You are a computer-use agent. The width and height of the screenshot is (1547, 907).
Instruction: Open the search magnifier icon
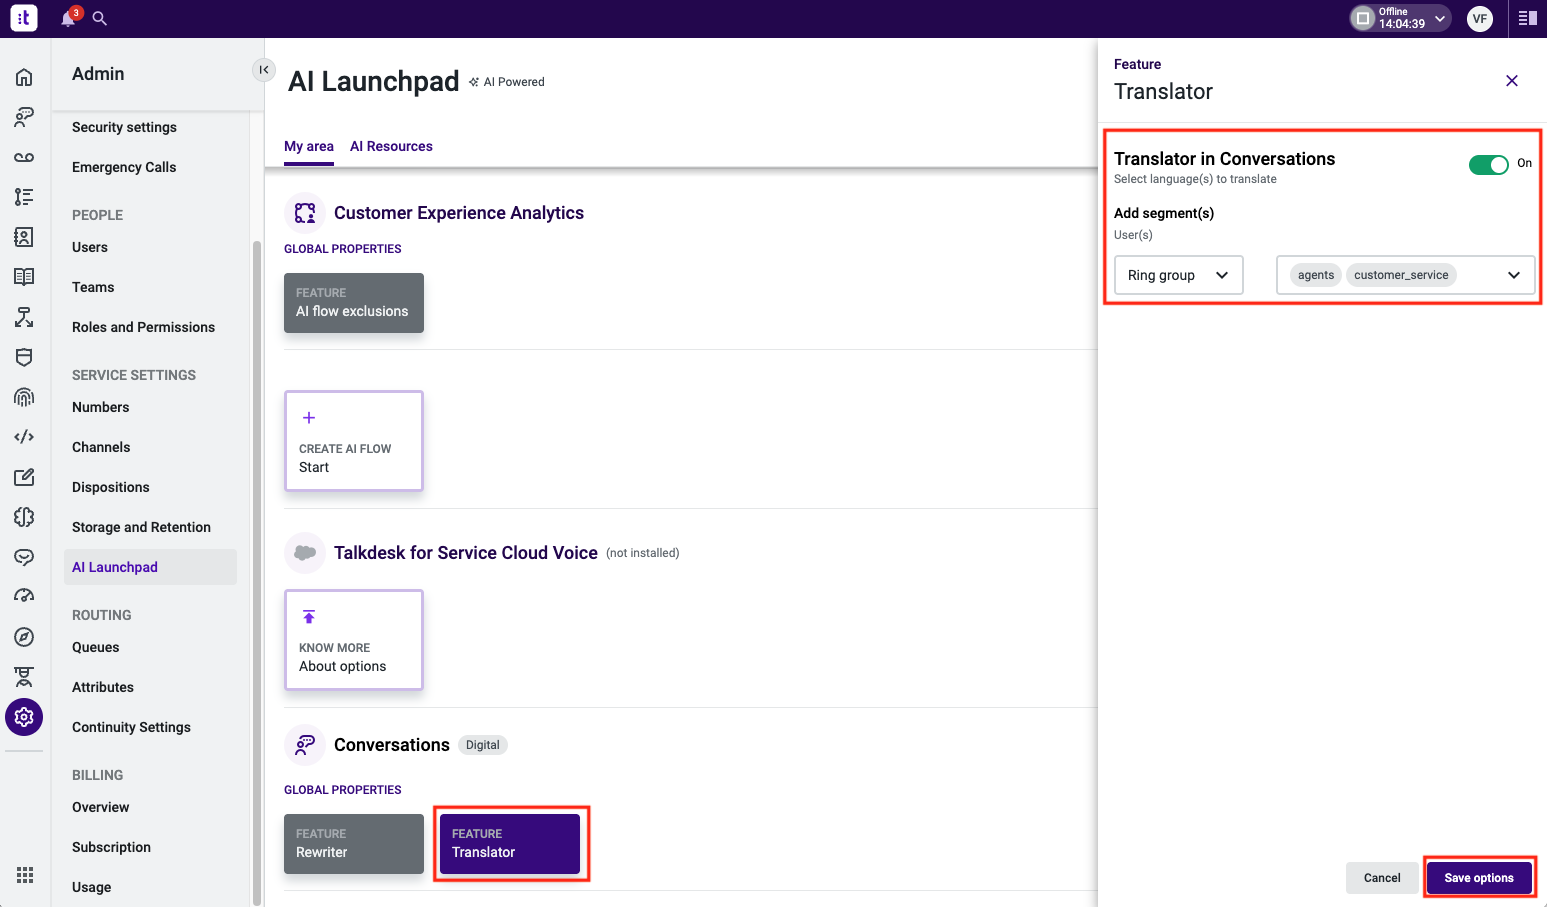(100, 18)
